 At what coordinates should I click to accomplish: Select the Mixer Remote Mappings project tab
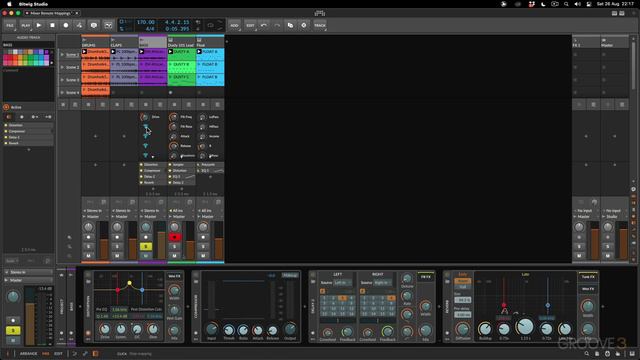(51, 13)
